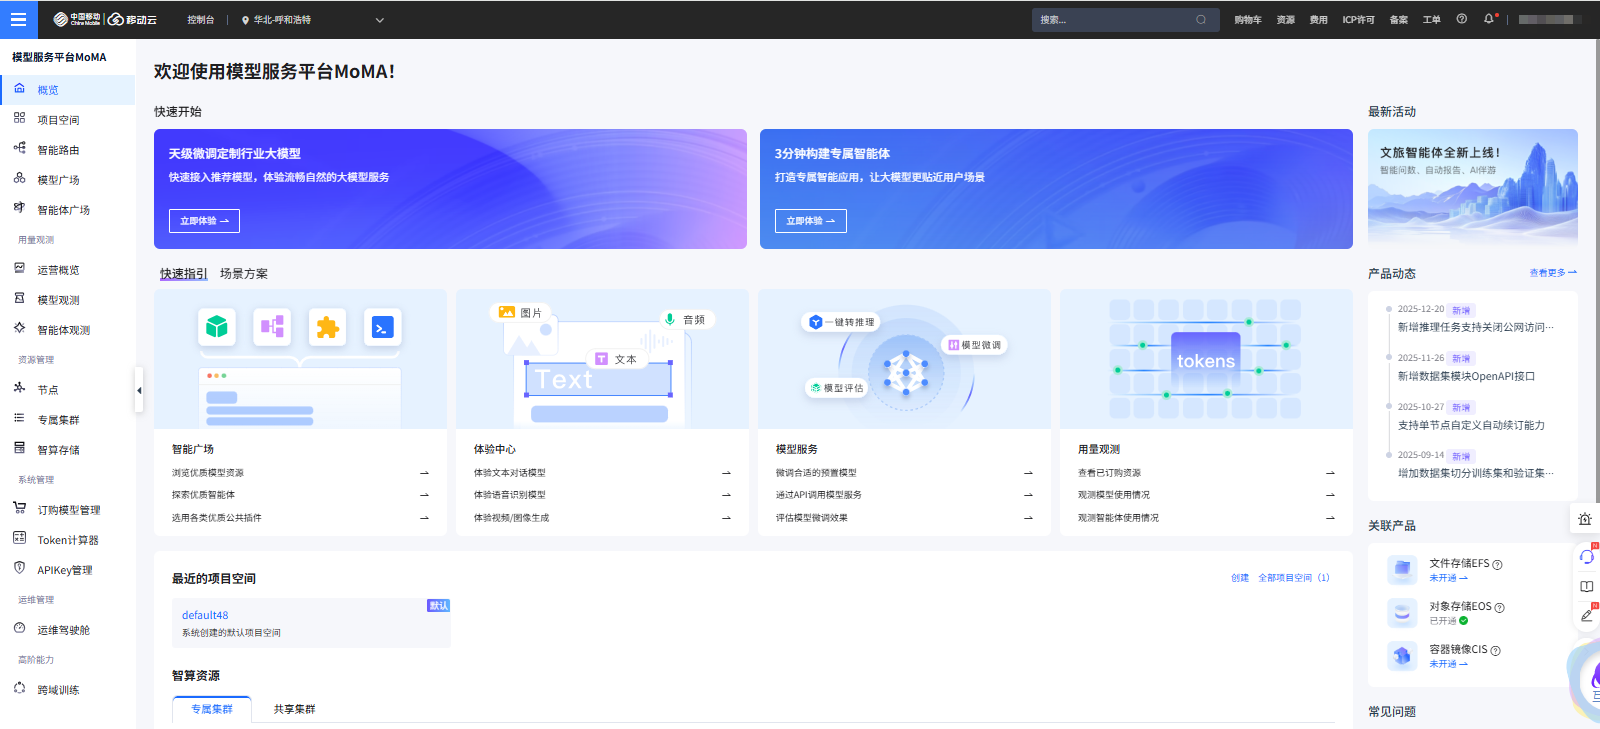Screen dimensions: 1600x729
Task: Open 订购模型管理 in the sidebar
Action: point(67,510)
